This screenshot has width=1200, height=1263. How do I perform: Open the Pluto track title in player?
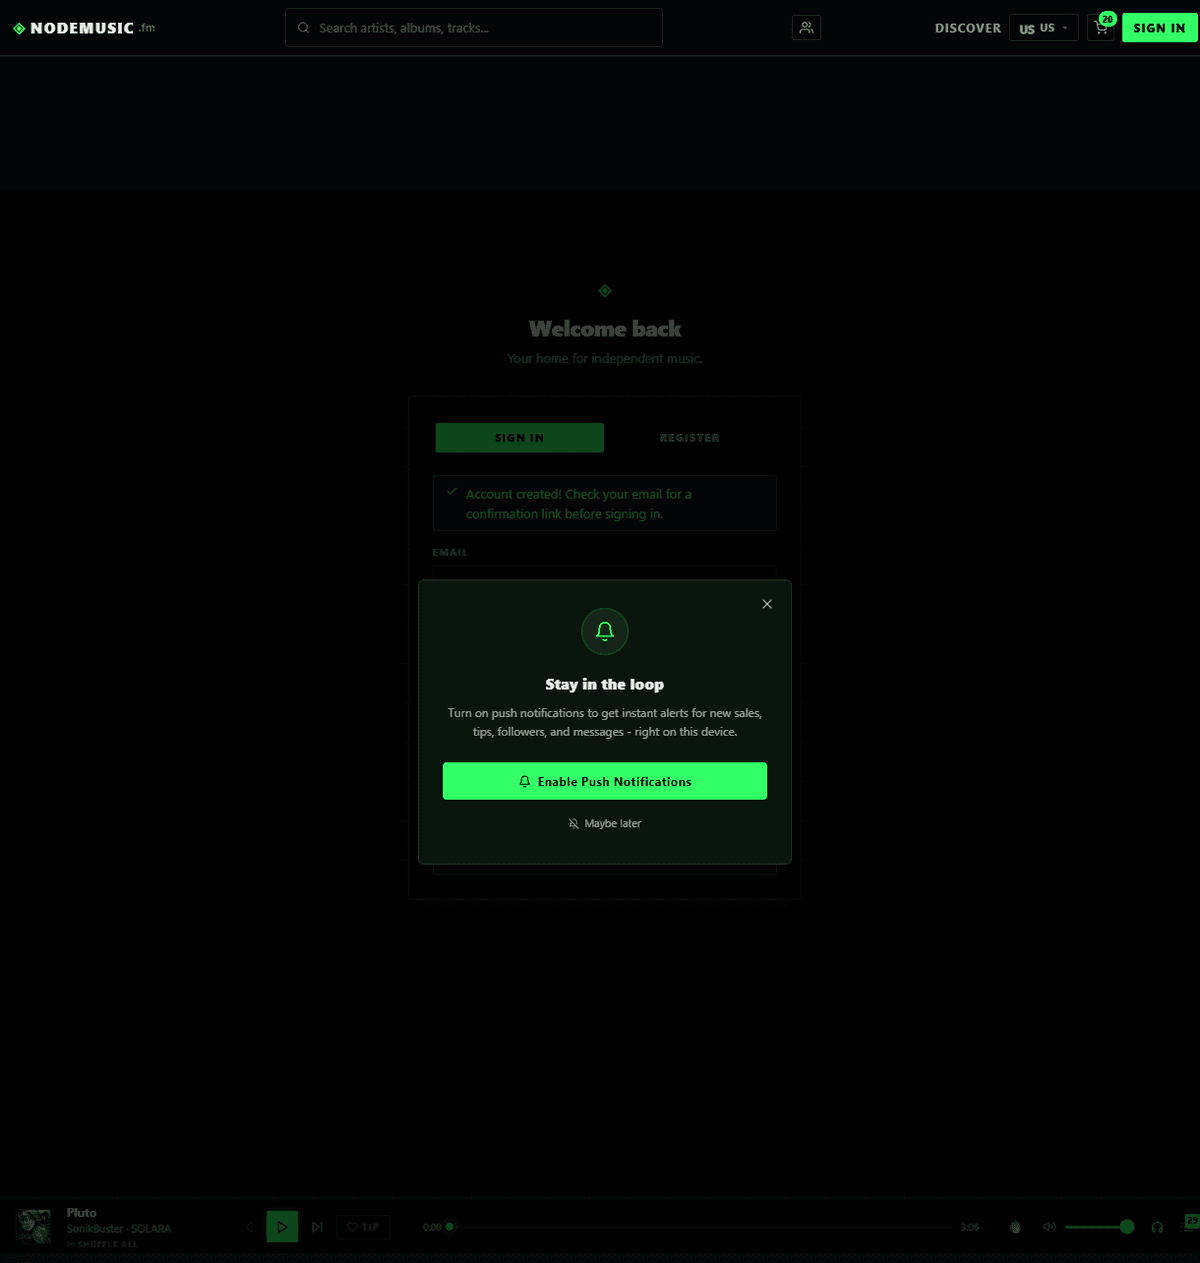[x=82, y=1213]
